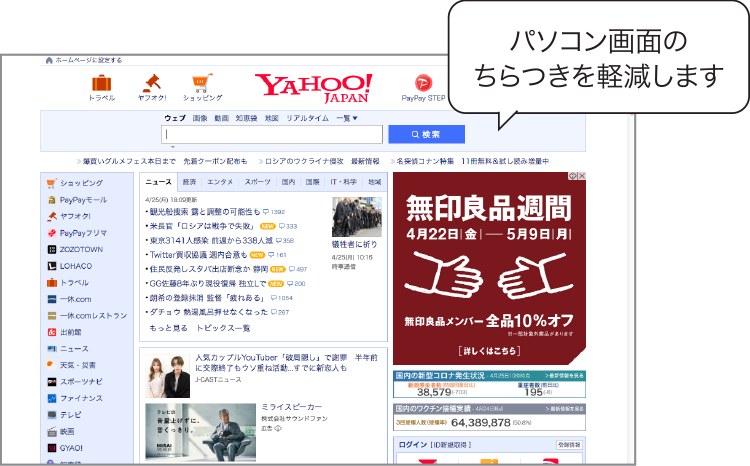Click ホームページに設定する link
The image size is (750, 466).
[88, 60]
